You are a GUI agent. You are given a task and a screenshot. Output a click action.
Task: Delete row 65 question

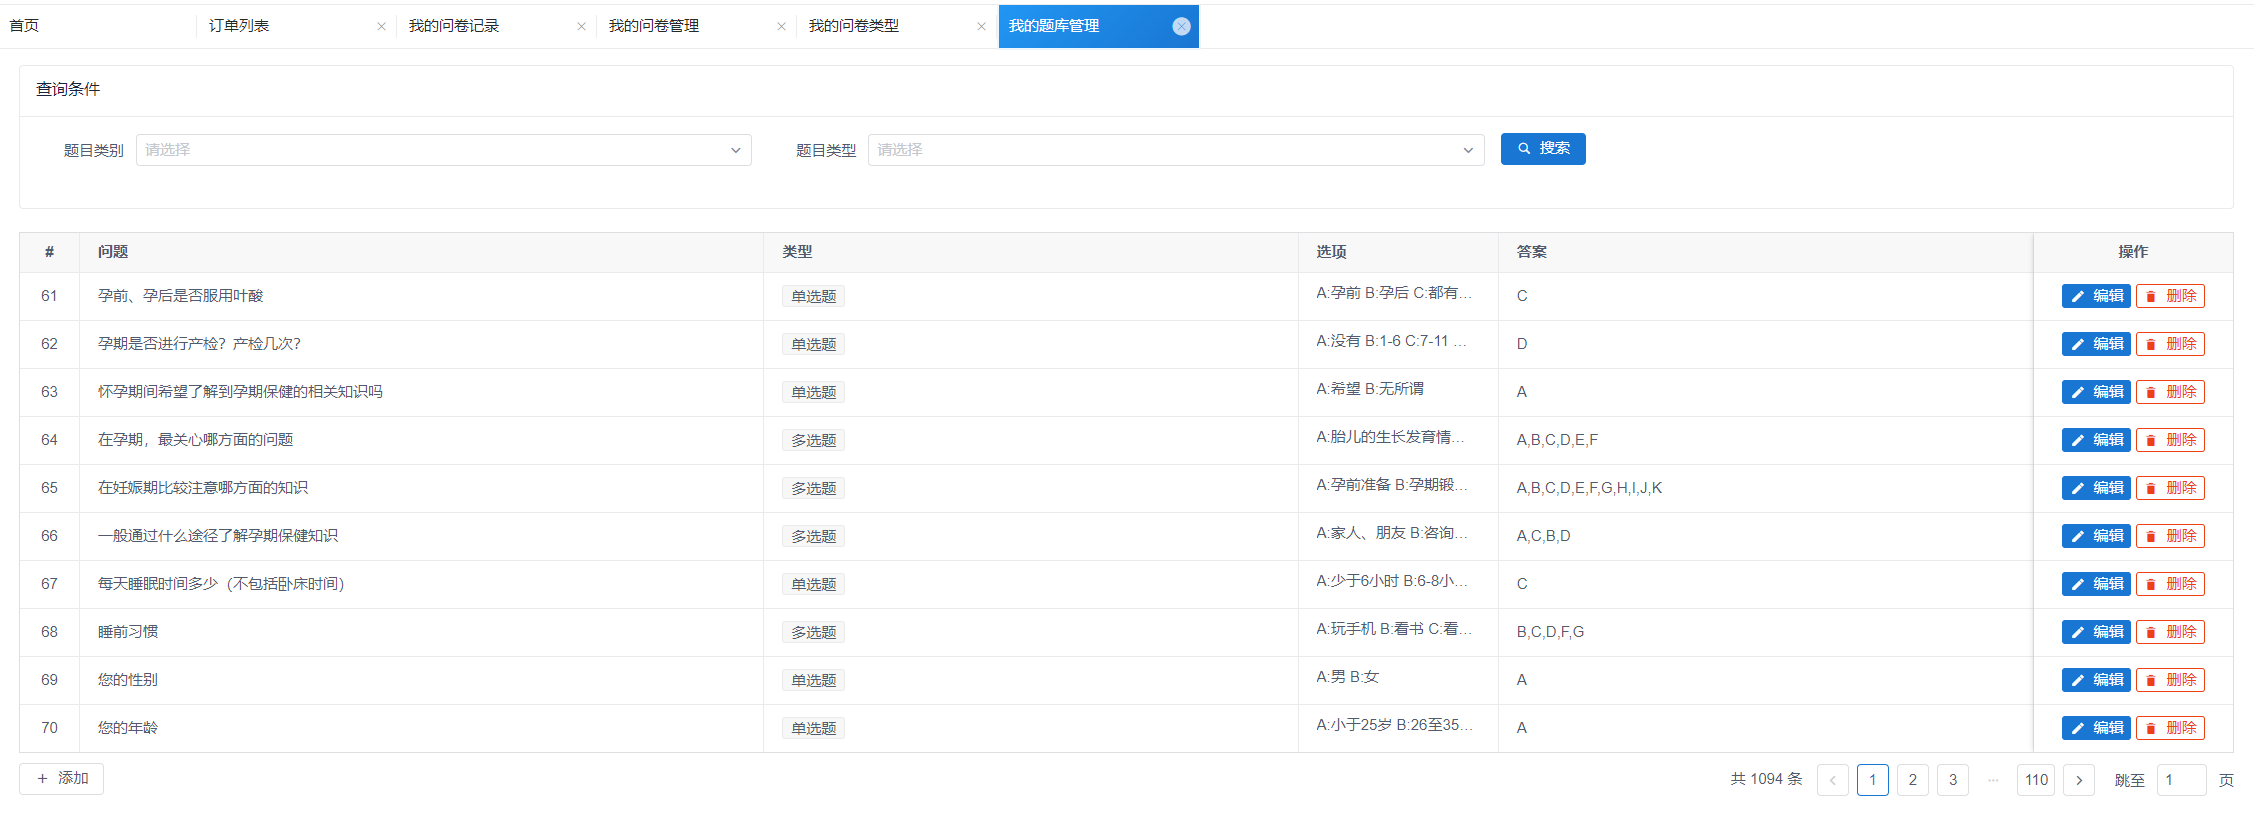(2170, 488)
